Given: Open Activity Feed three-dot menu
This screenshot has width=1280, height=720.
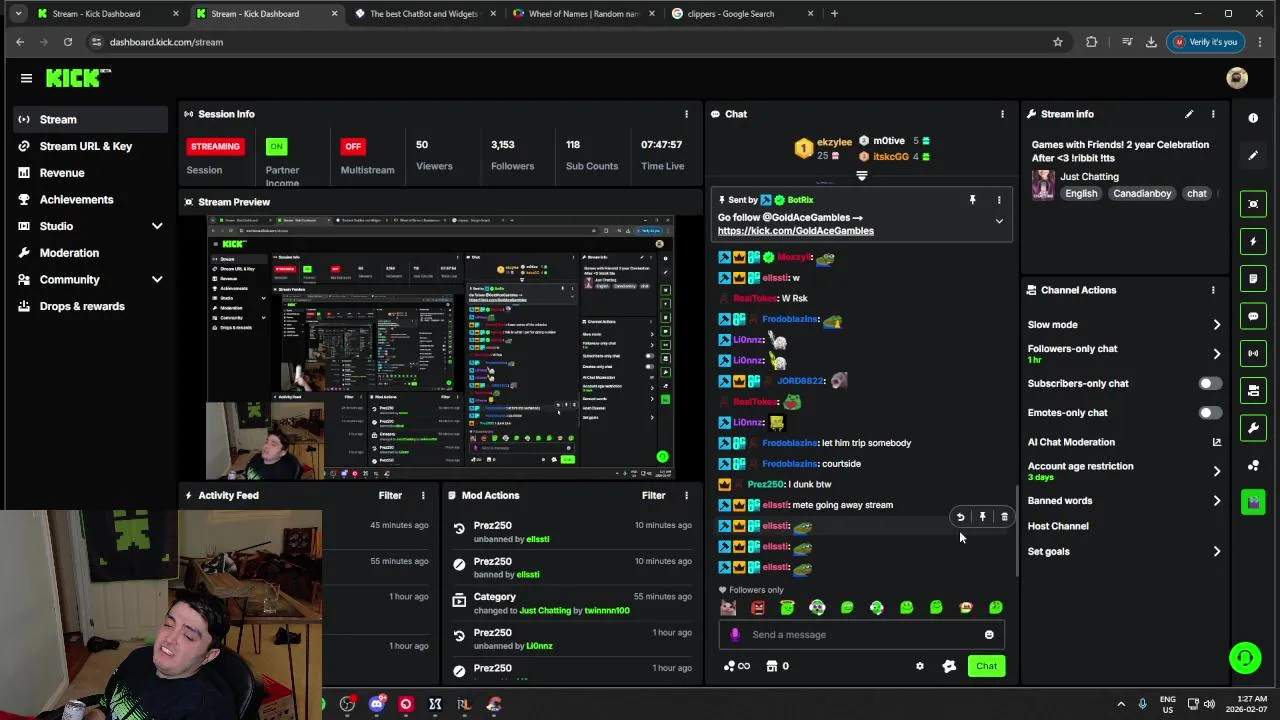Looking at the screenshot, I should point(423,495).
